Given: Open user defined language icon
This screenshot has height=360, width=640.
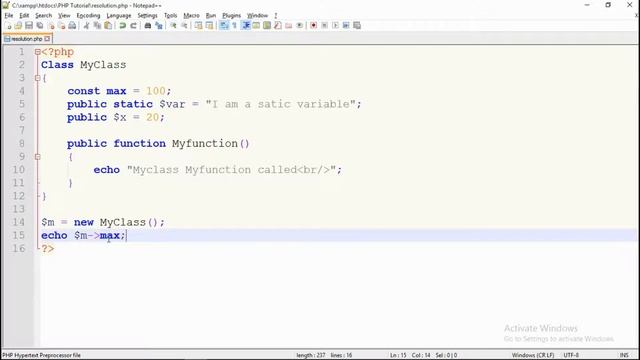Looking at the screenshot, I should tap(256, 25).
